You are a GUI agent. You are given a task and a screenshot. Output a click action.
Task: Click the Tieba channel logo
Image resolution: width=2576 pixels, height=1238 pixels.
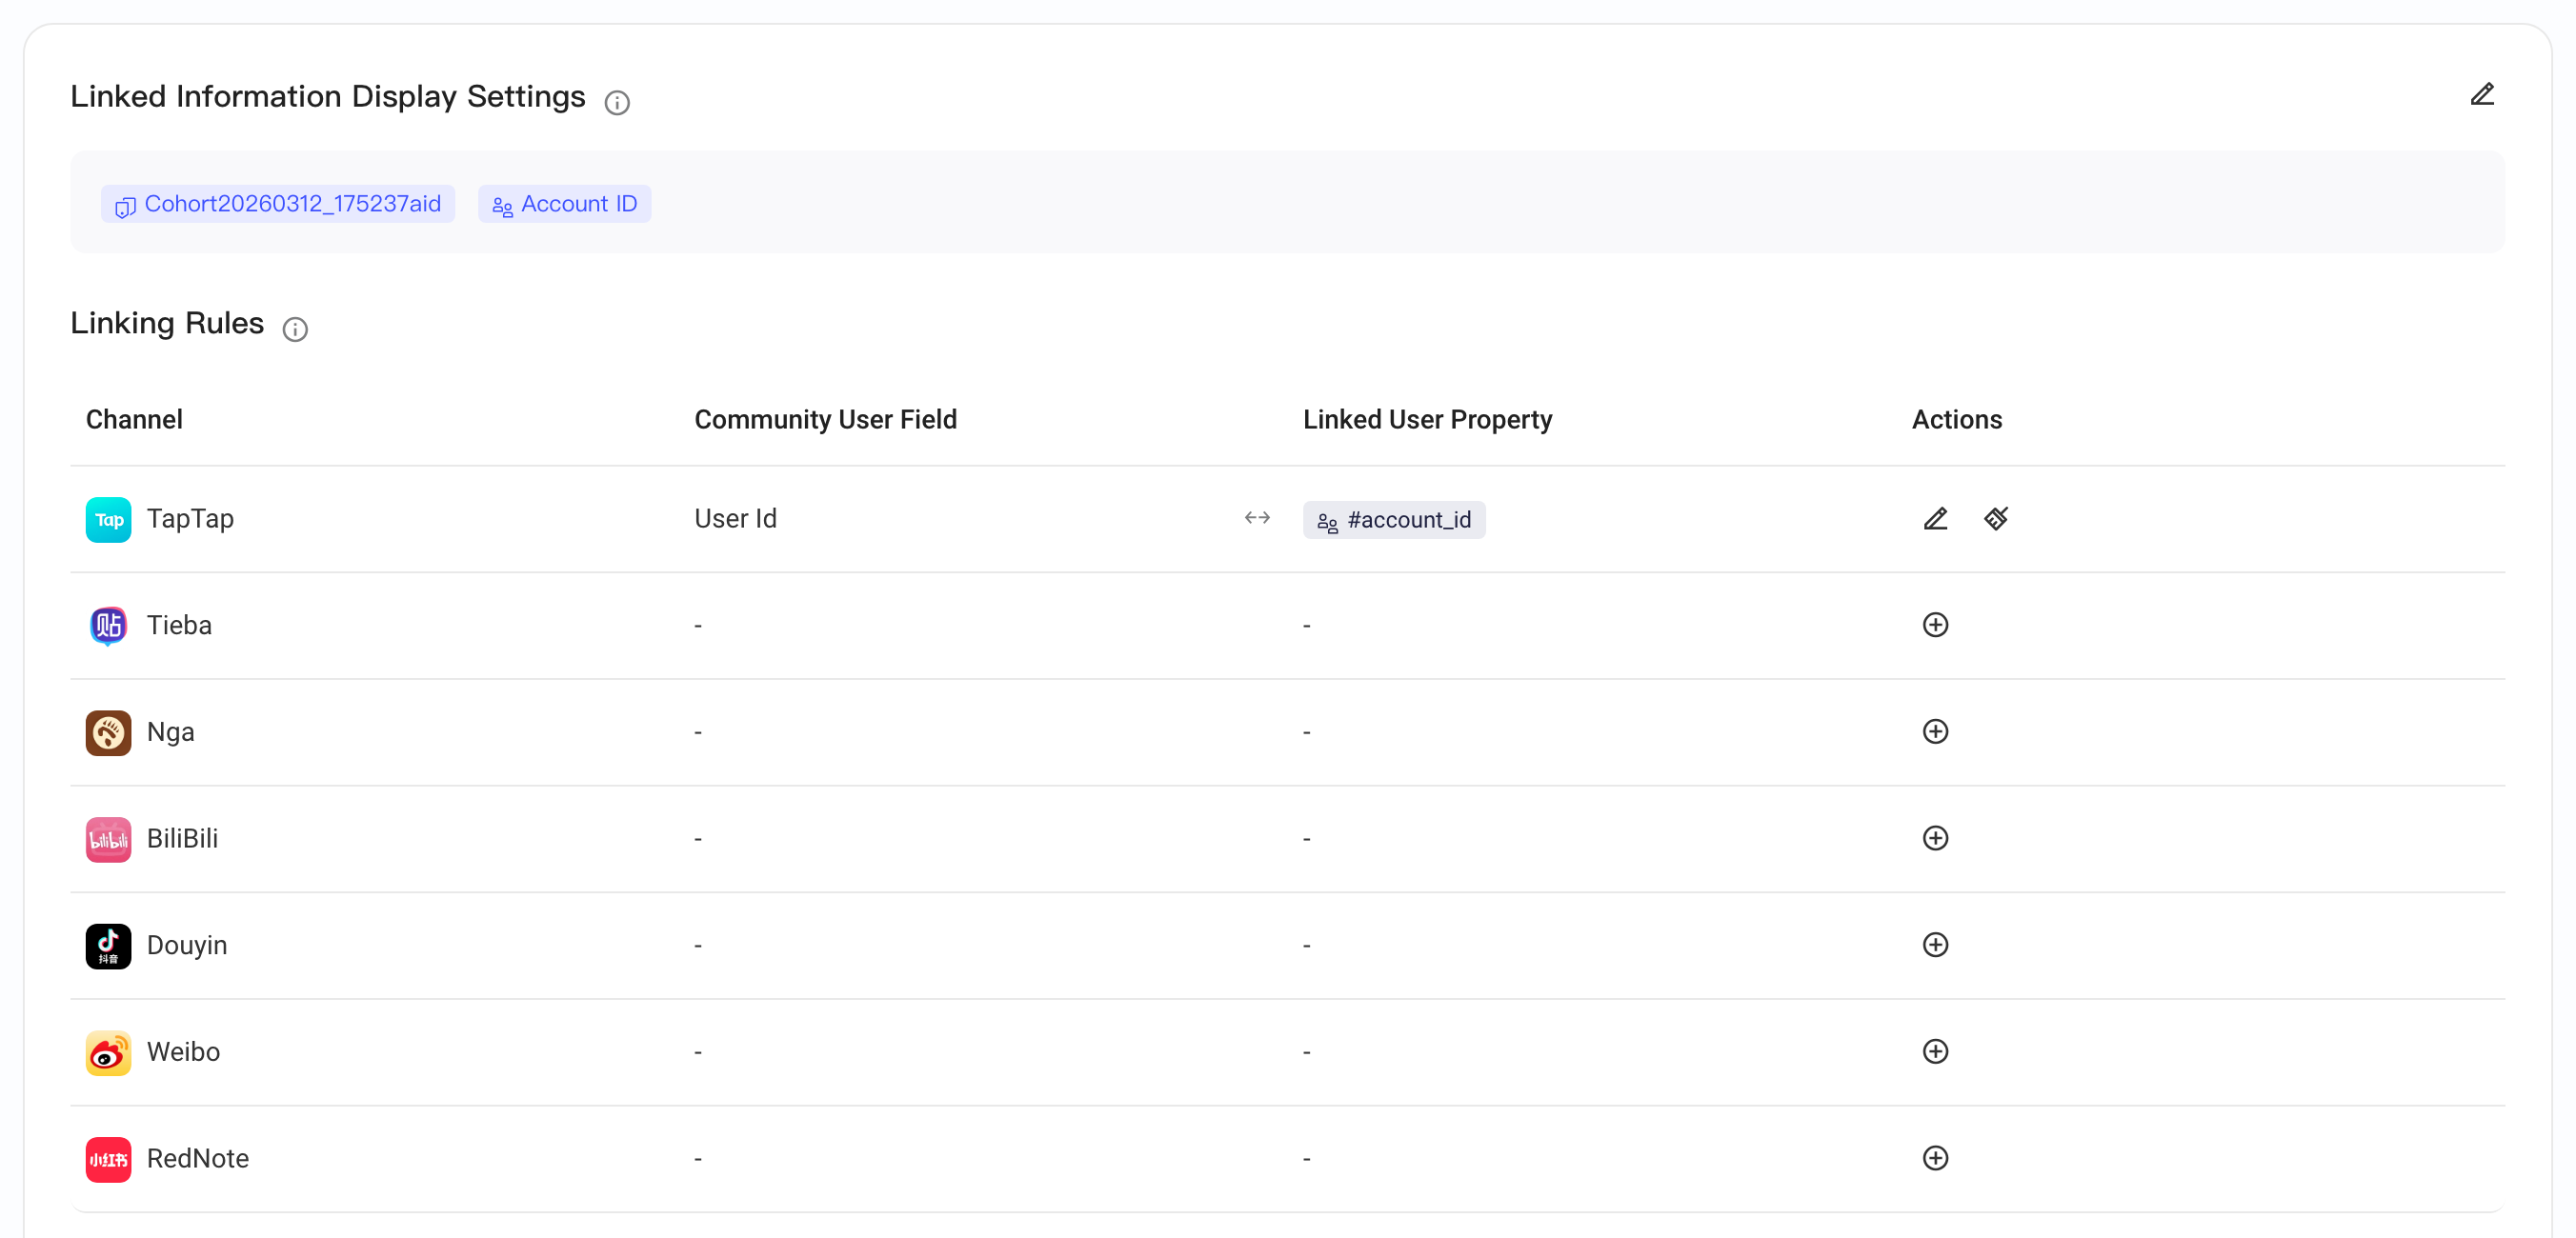[x=108, y=626]
